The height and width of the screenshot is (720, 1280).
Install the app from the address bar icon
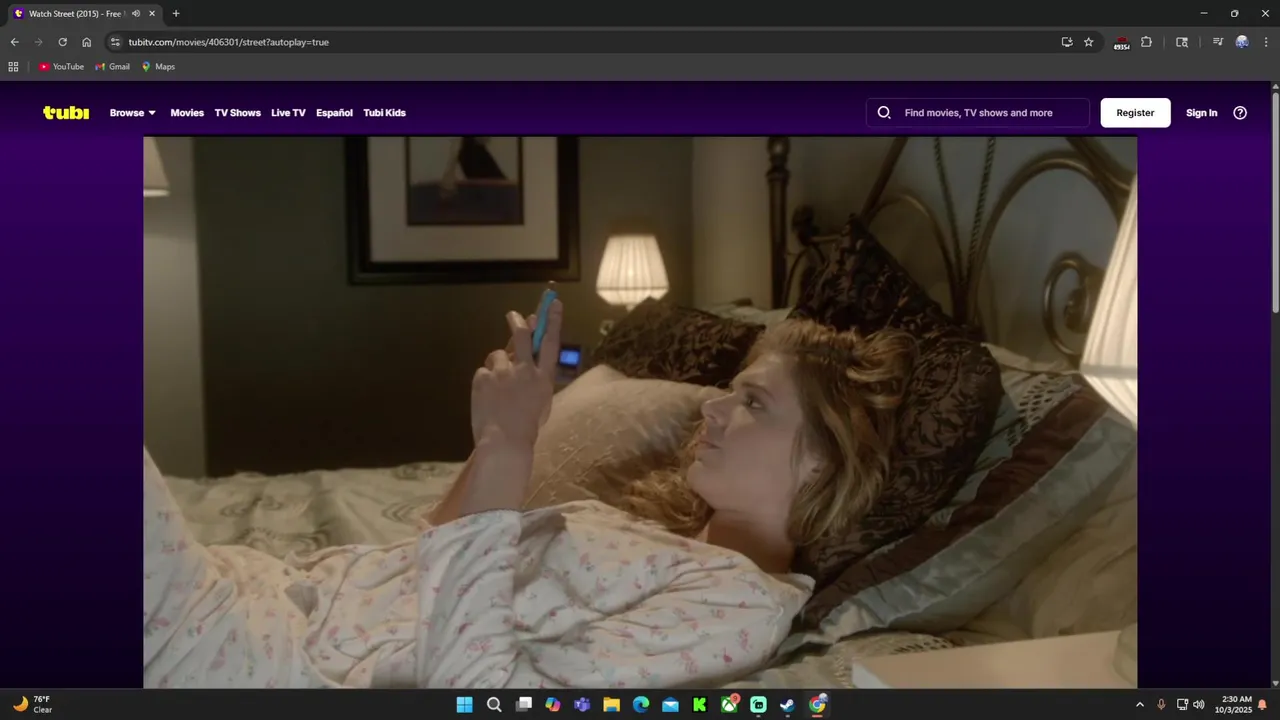tap(1067, 42)
